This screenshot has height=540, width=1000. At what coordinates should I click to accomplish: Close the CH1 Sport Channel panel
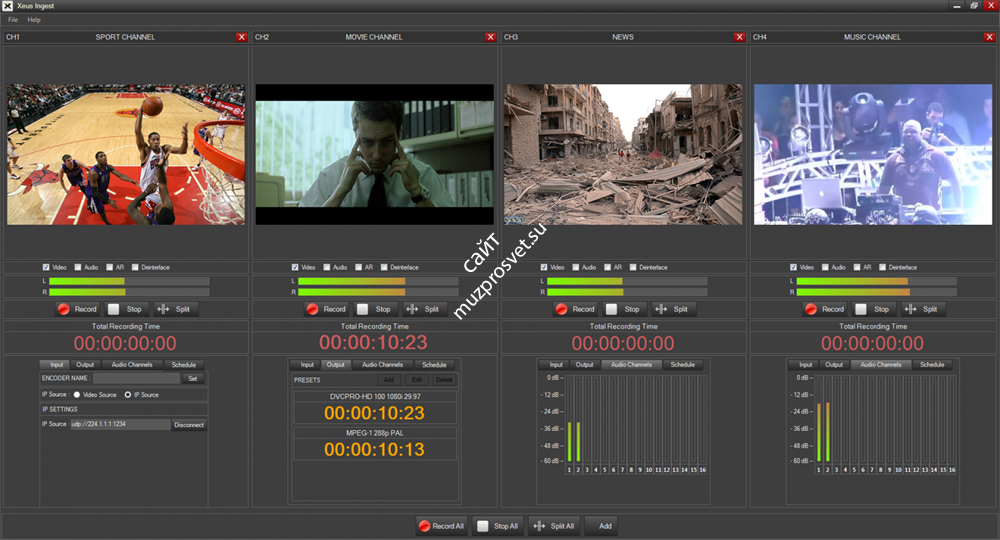241,37
